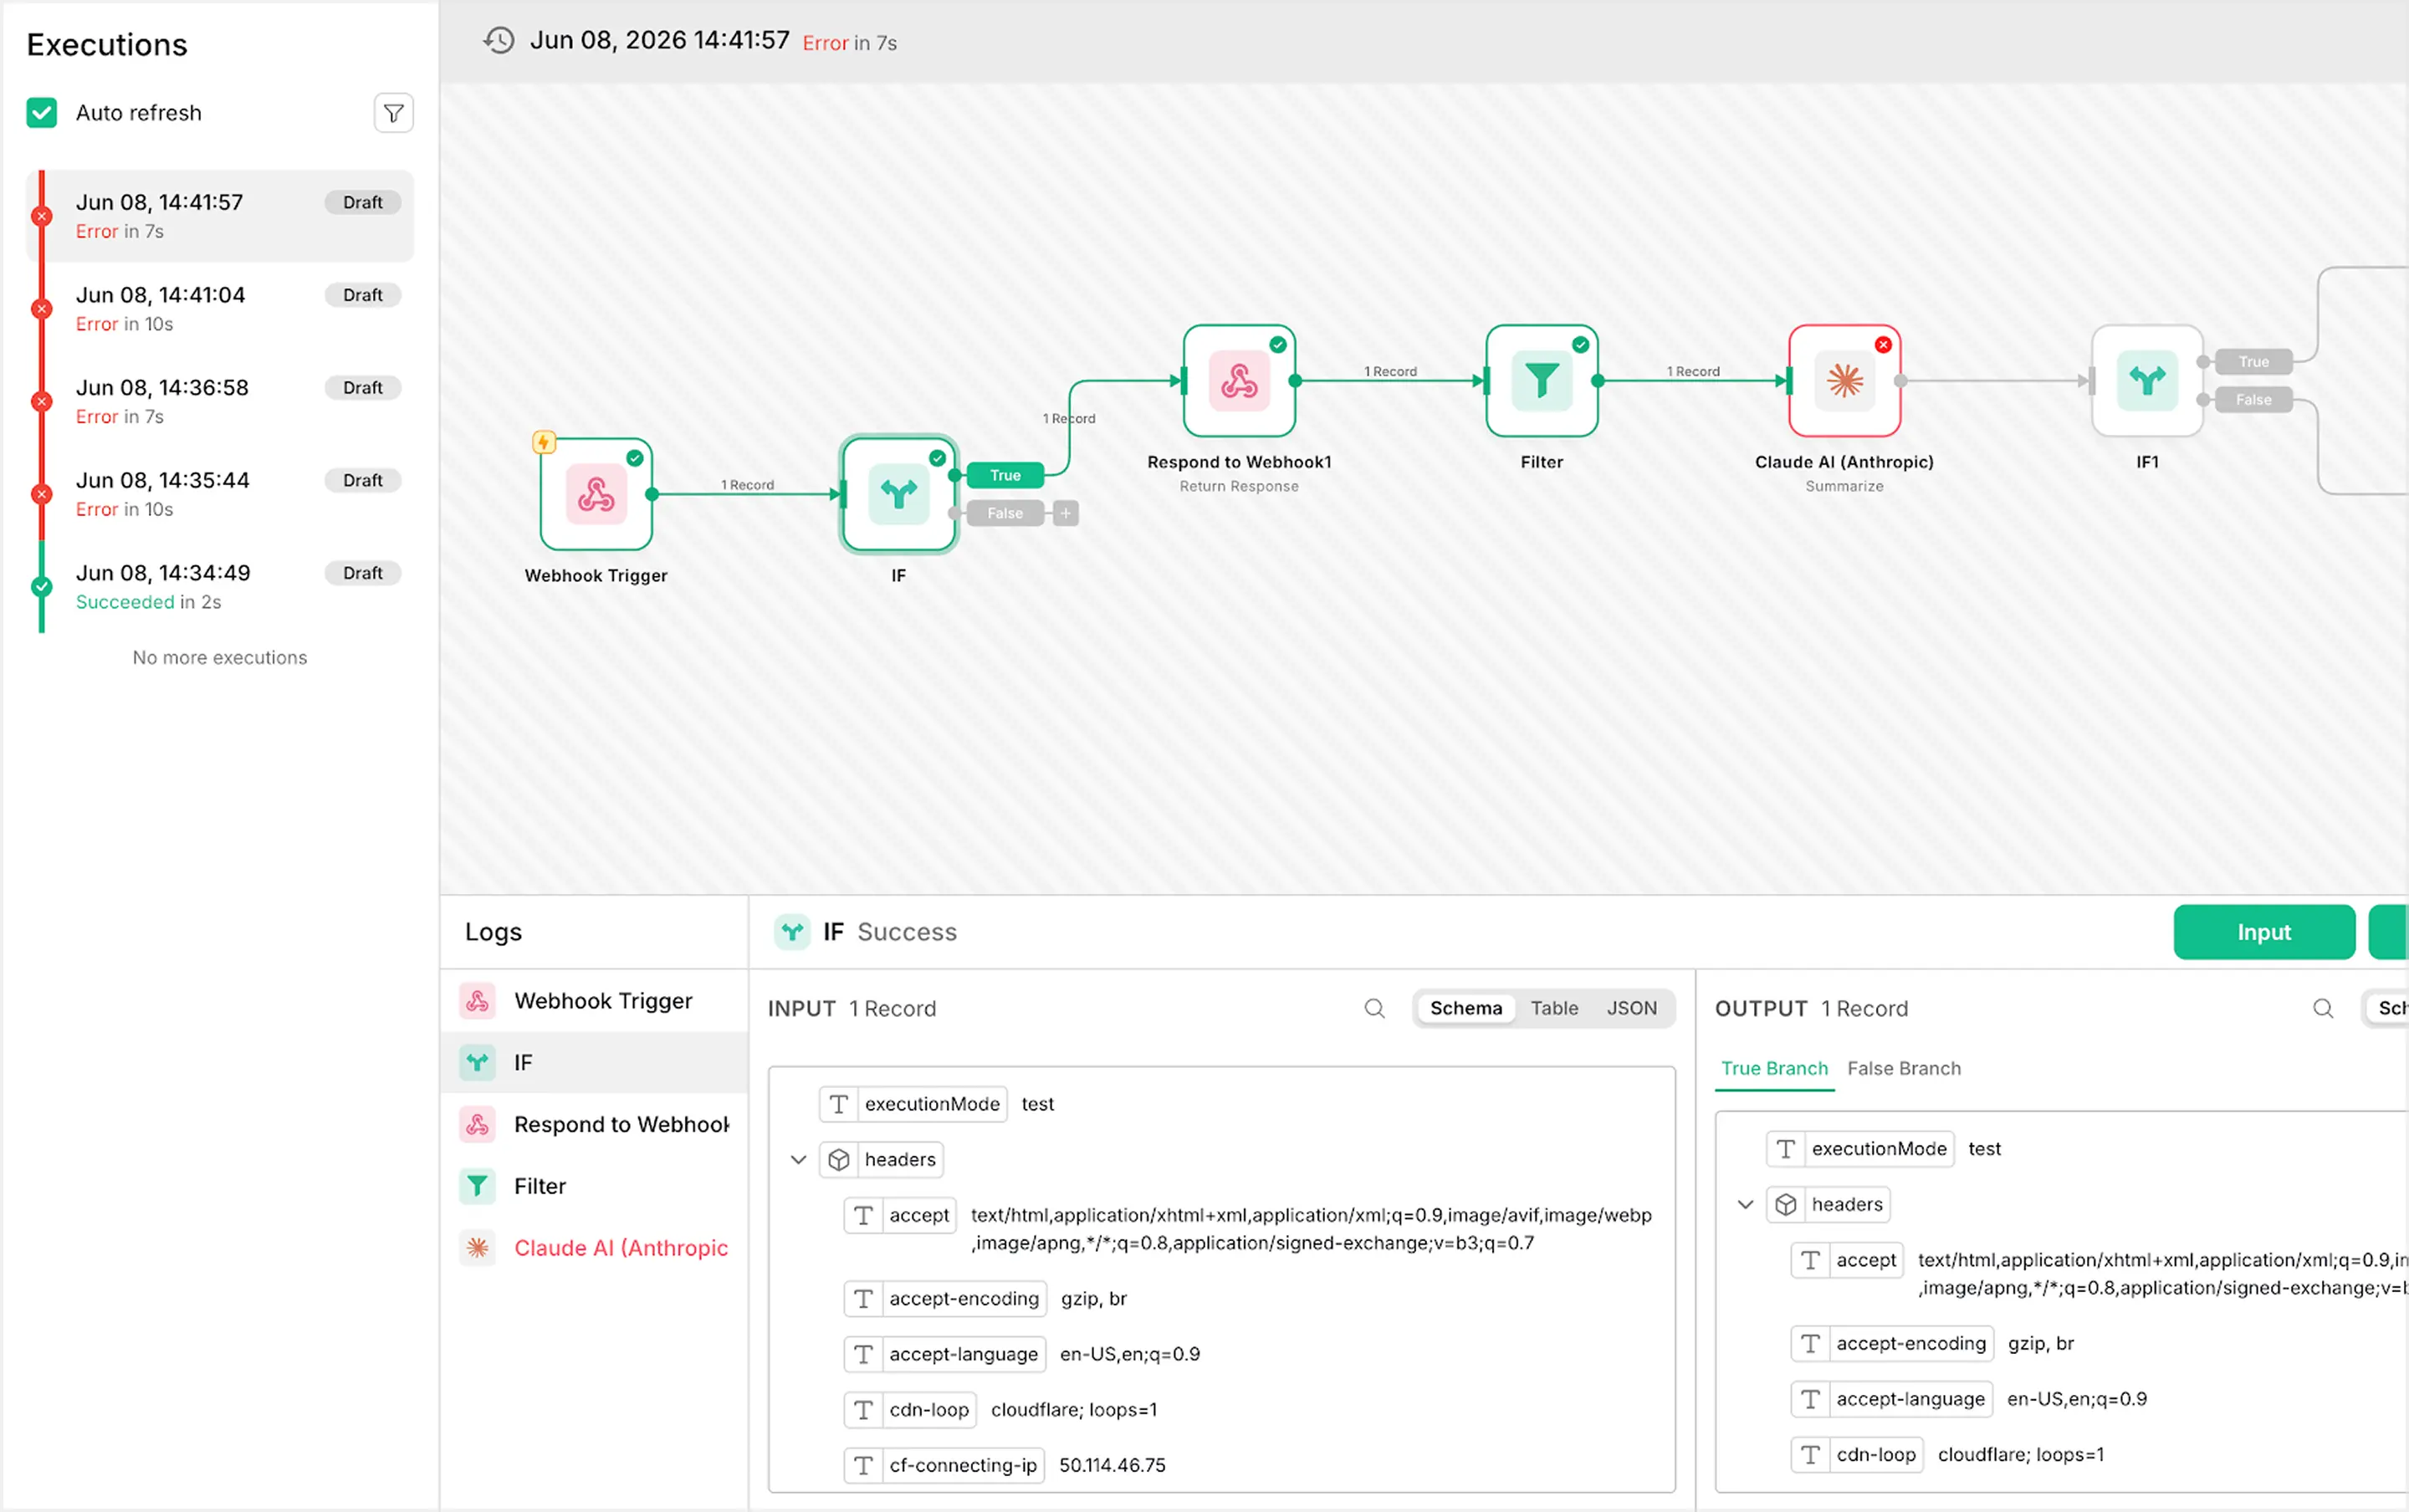The image size is (2409, 1512).
Task: Click the history clock icon in header
Action: 498,40
